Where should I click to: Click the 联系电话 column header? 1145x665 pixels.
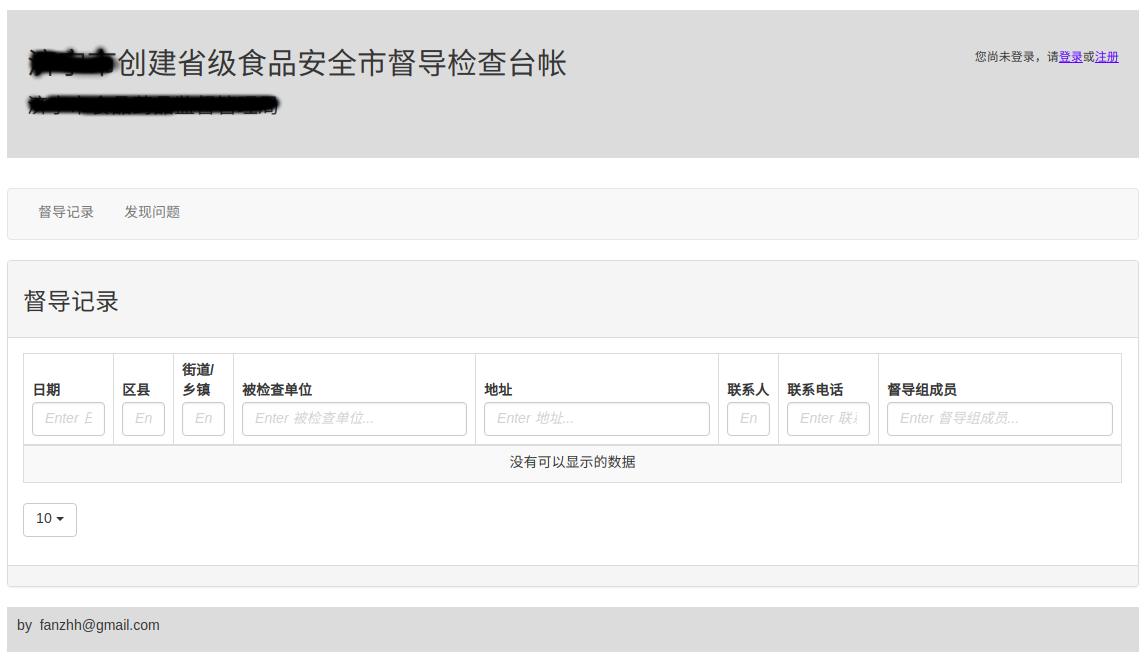coord(815,390)
